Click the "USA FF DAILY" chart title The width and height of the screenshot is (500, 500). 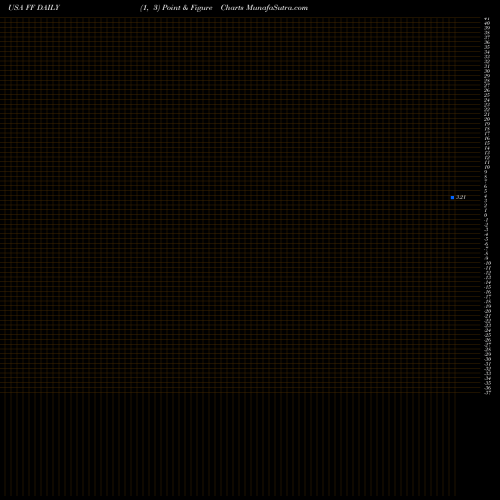[34, 8]
